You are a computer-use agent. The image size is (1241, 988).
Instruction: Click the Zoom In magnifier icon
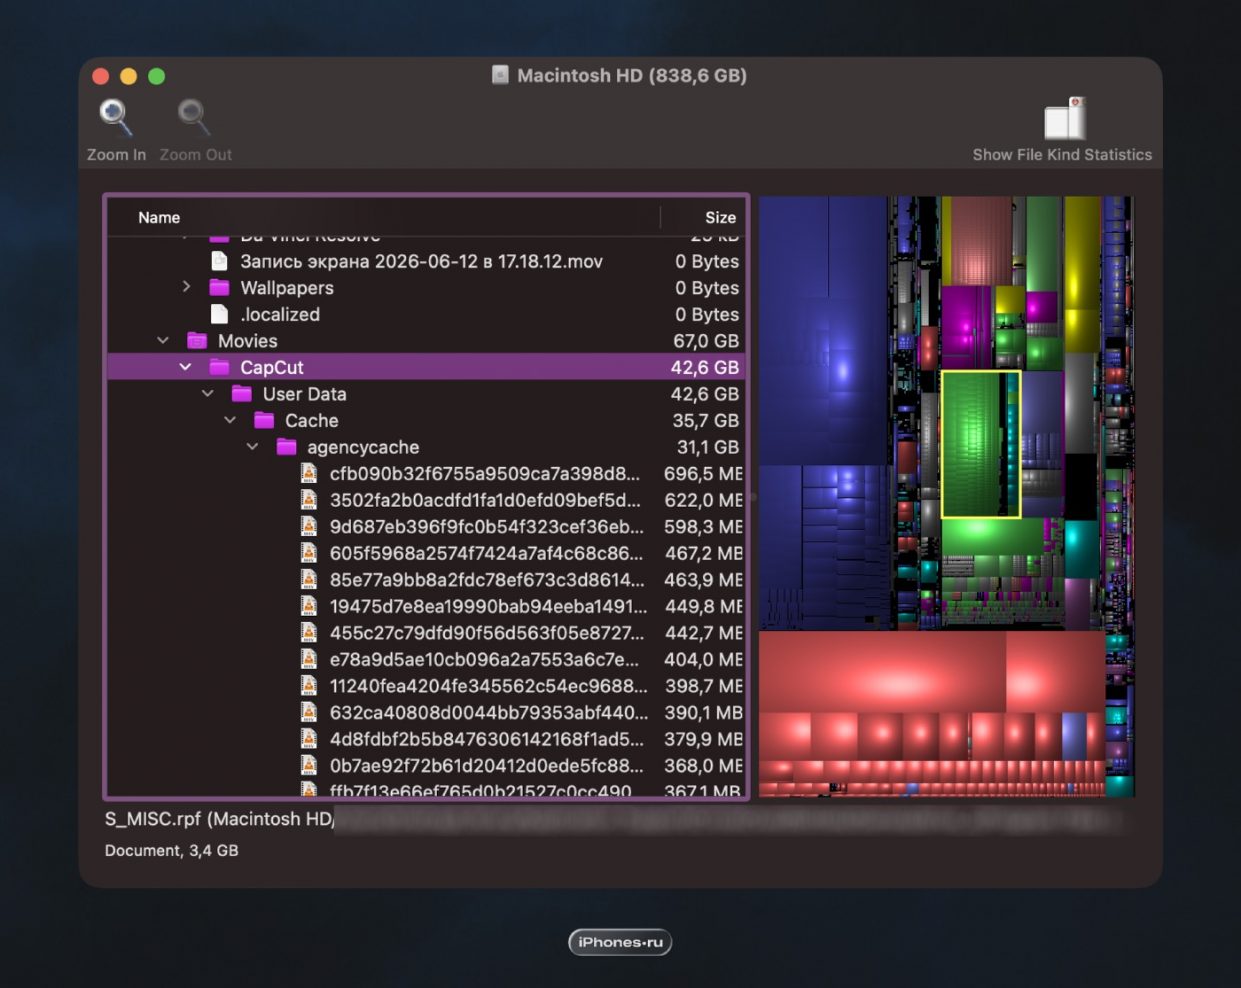(x=116, y=118)
